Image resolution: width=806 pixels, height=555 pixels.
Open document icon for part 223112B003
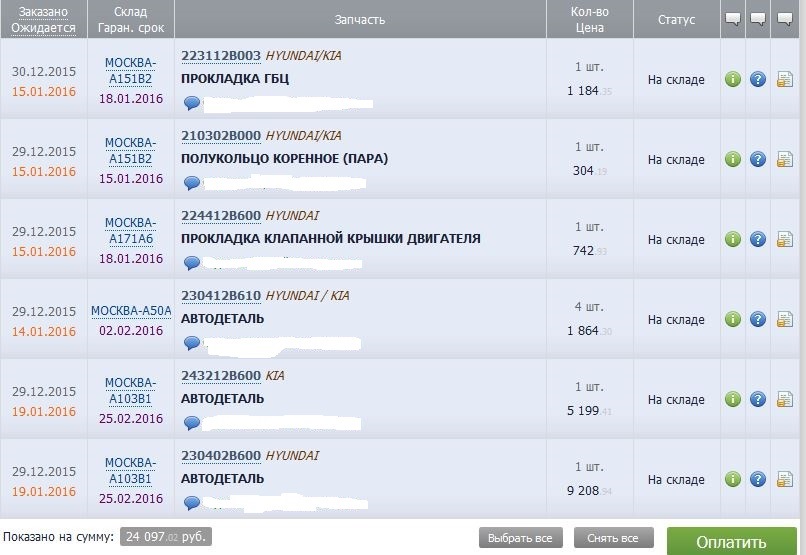(785, 79)
